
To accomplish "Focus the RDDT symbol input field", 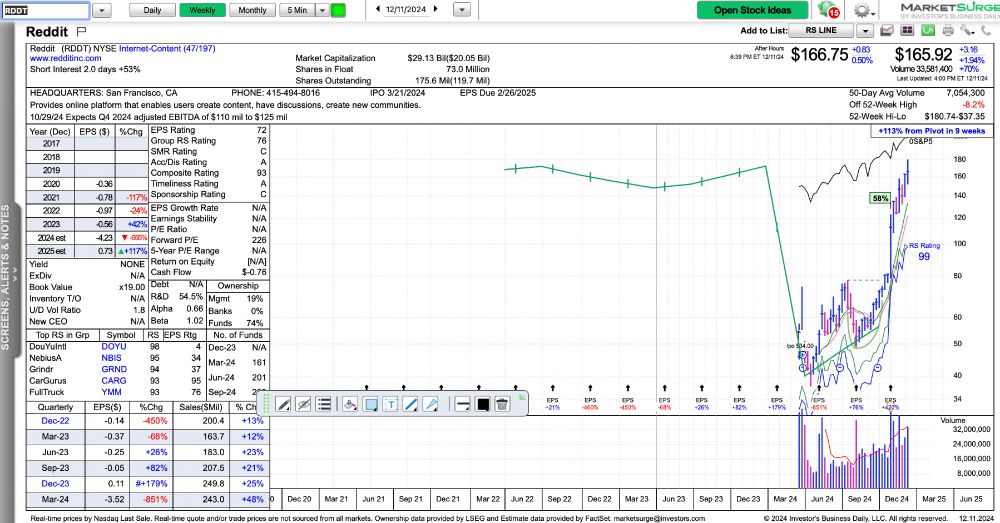I will (45, 10).
